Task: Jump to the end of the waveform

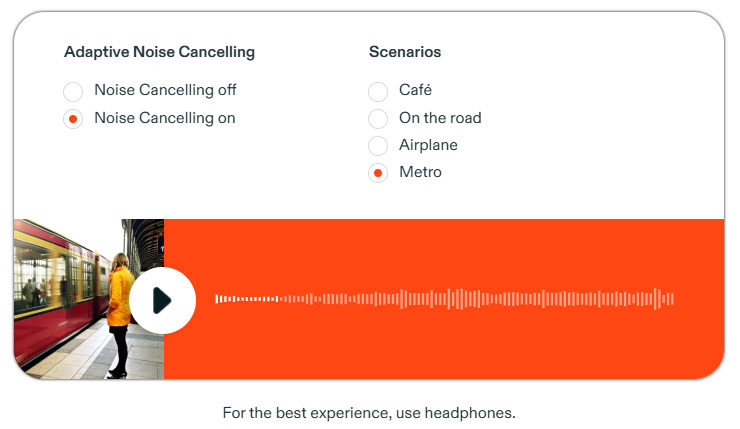Action: coord(671,298)
